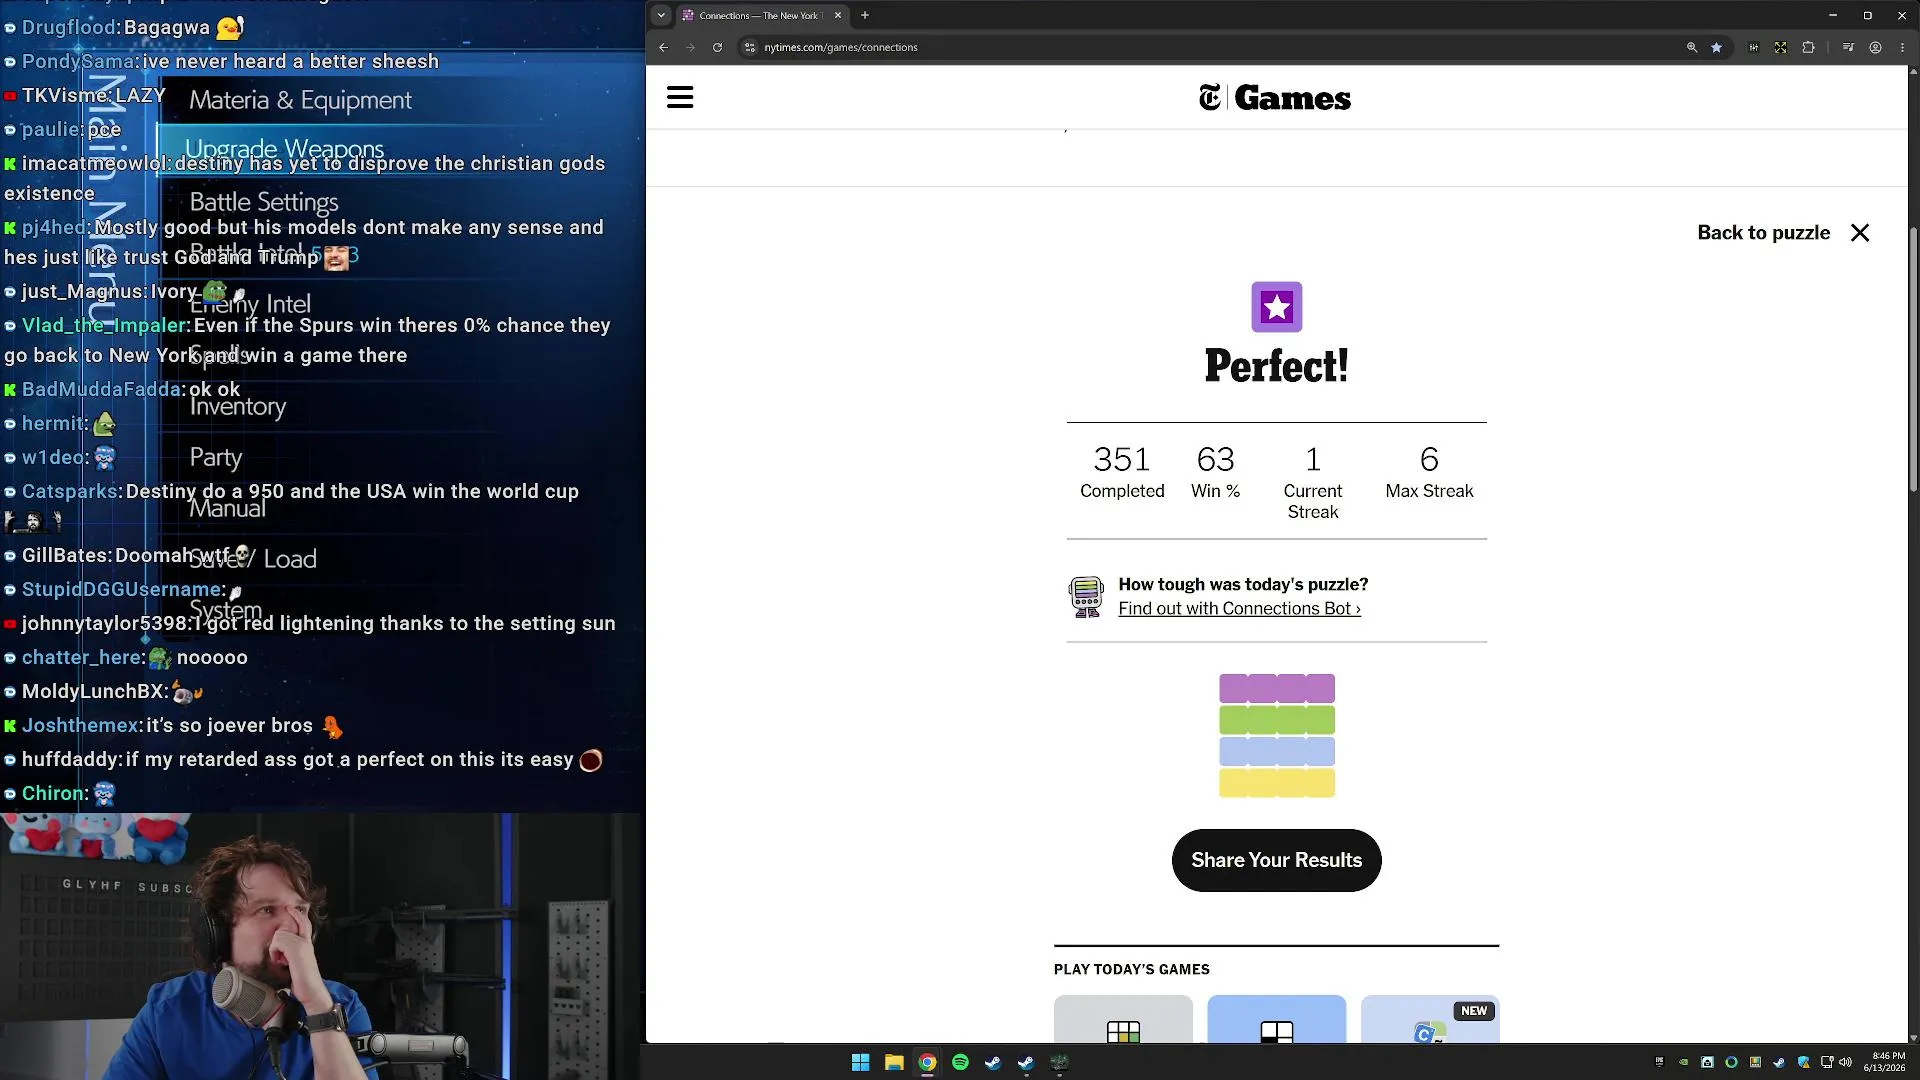The image size is (1920, 1080).
Task: Click the blue row of the results grid
Action: coord(1277,751)
